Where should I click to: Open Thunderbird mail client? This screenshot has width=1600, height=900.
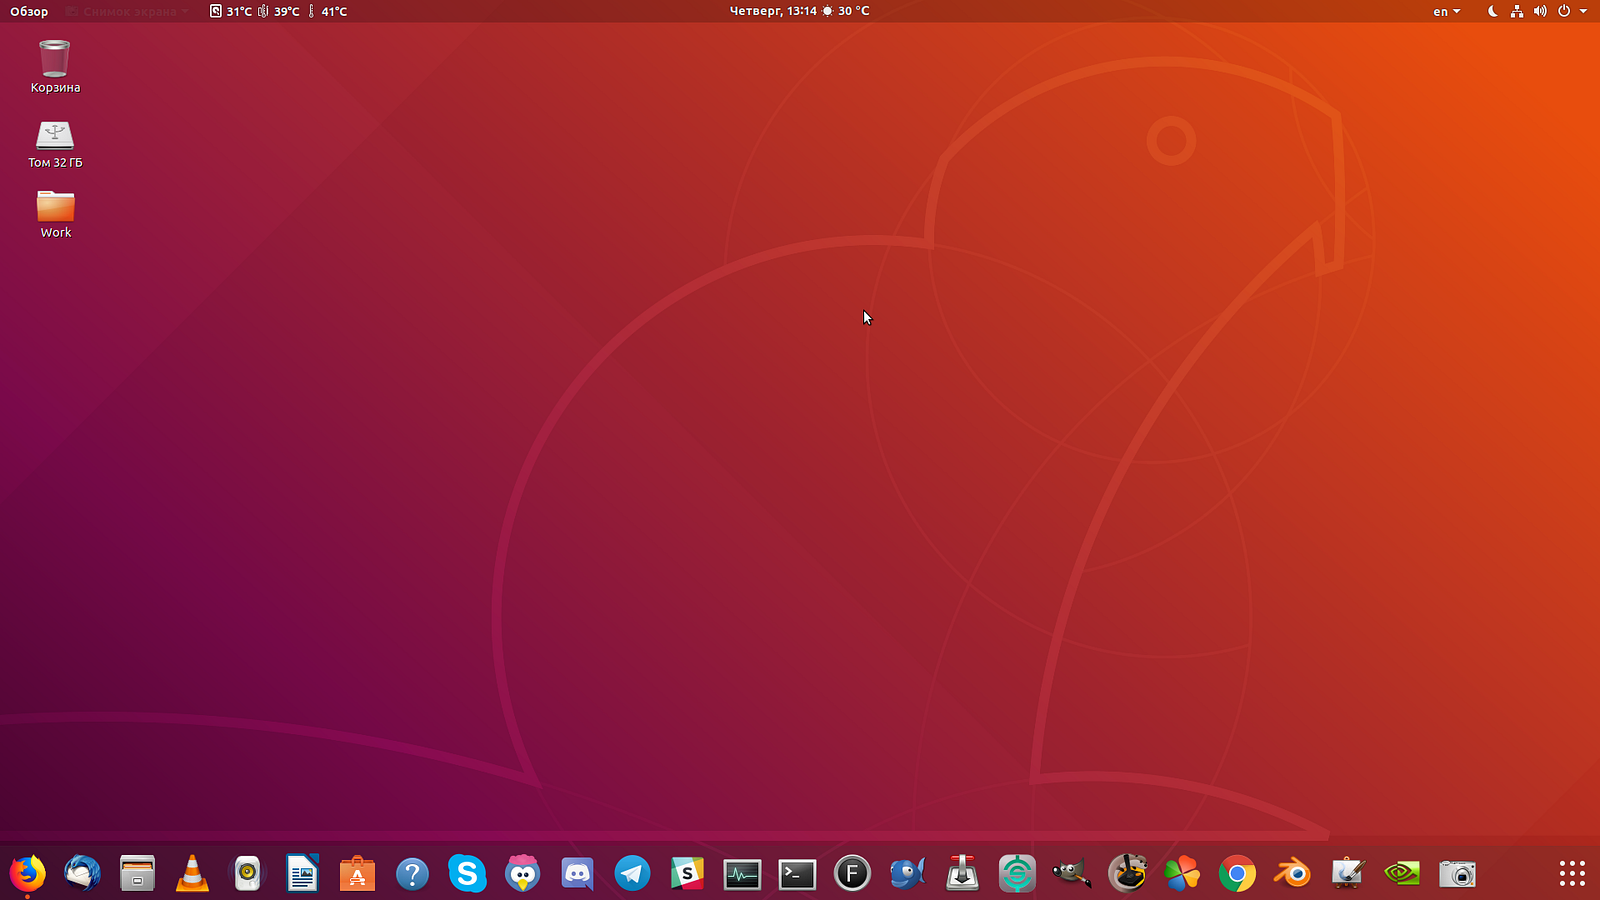[x=82, y=874]
